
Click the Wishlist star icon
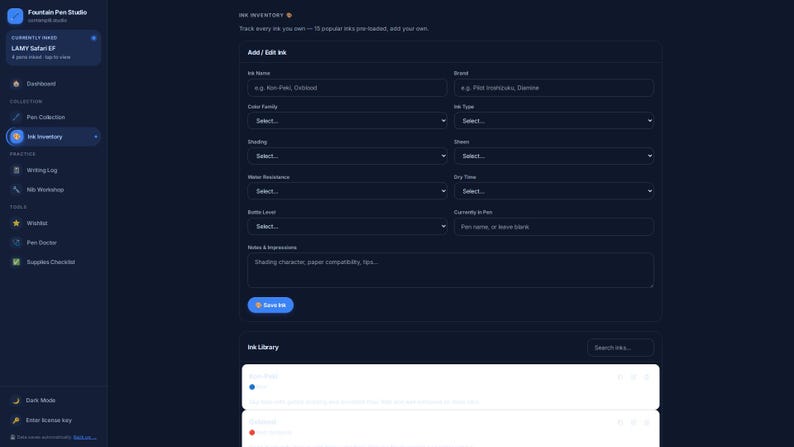pyautogui.click(x=16, y=223)
